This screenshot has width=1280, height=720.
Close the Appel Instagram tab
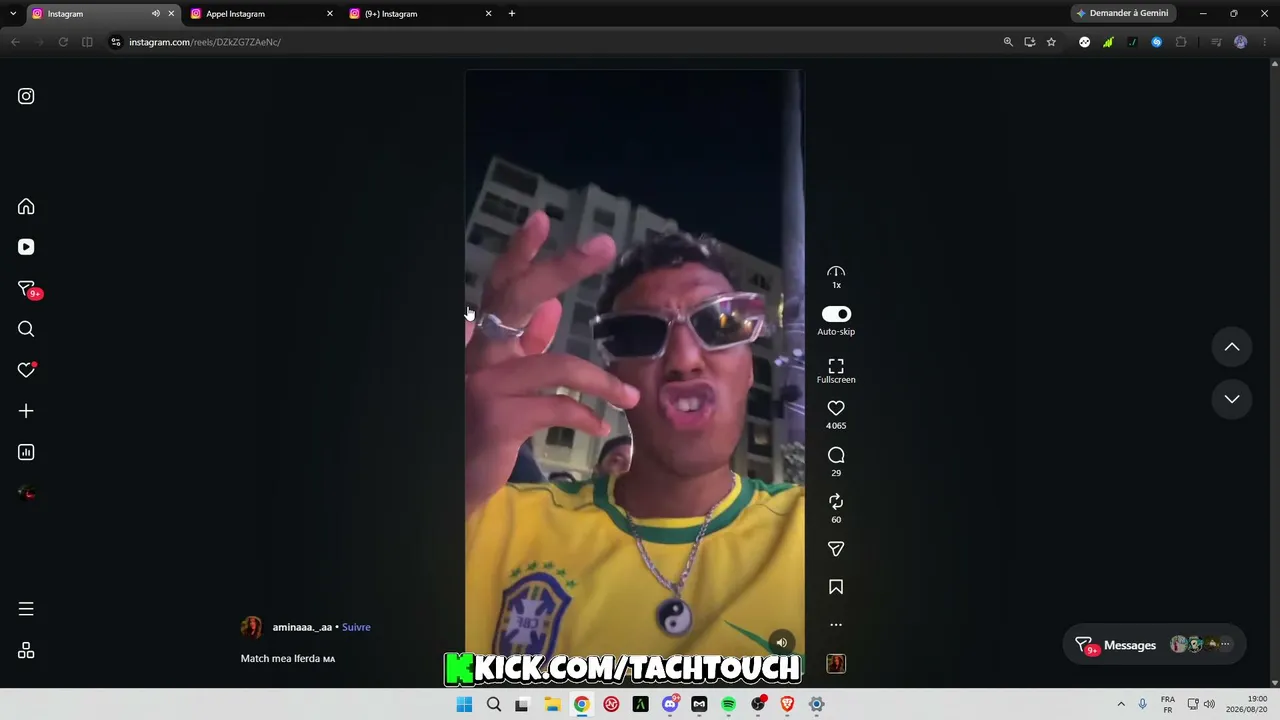[330, 14]
